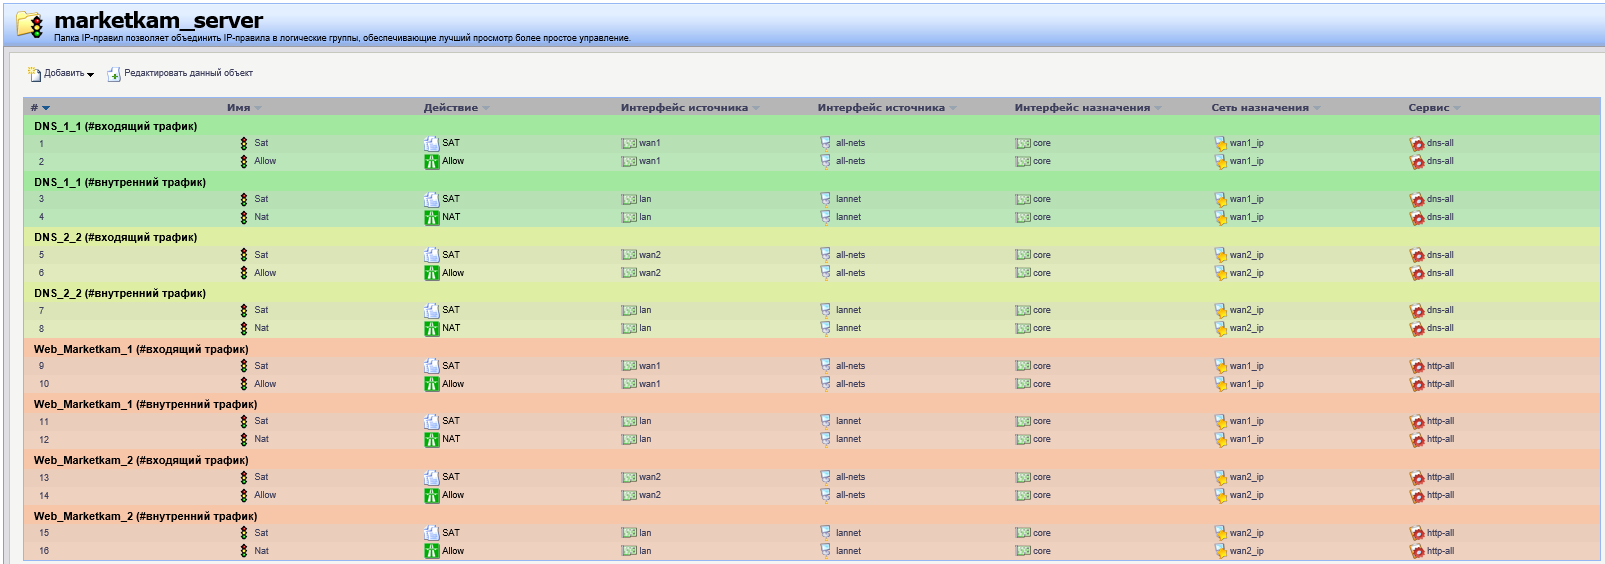
Task: Select the DNS_2_2 (#внутренний трафик) group header
Action: click(x=120, y=293)
